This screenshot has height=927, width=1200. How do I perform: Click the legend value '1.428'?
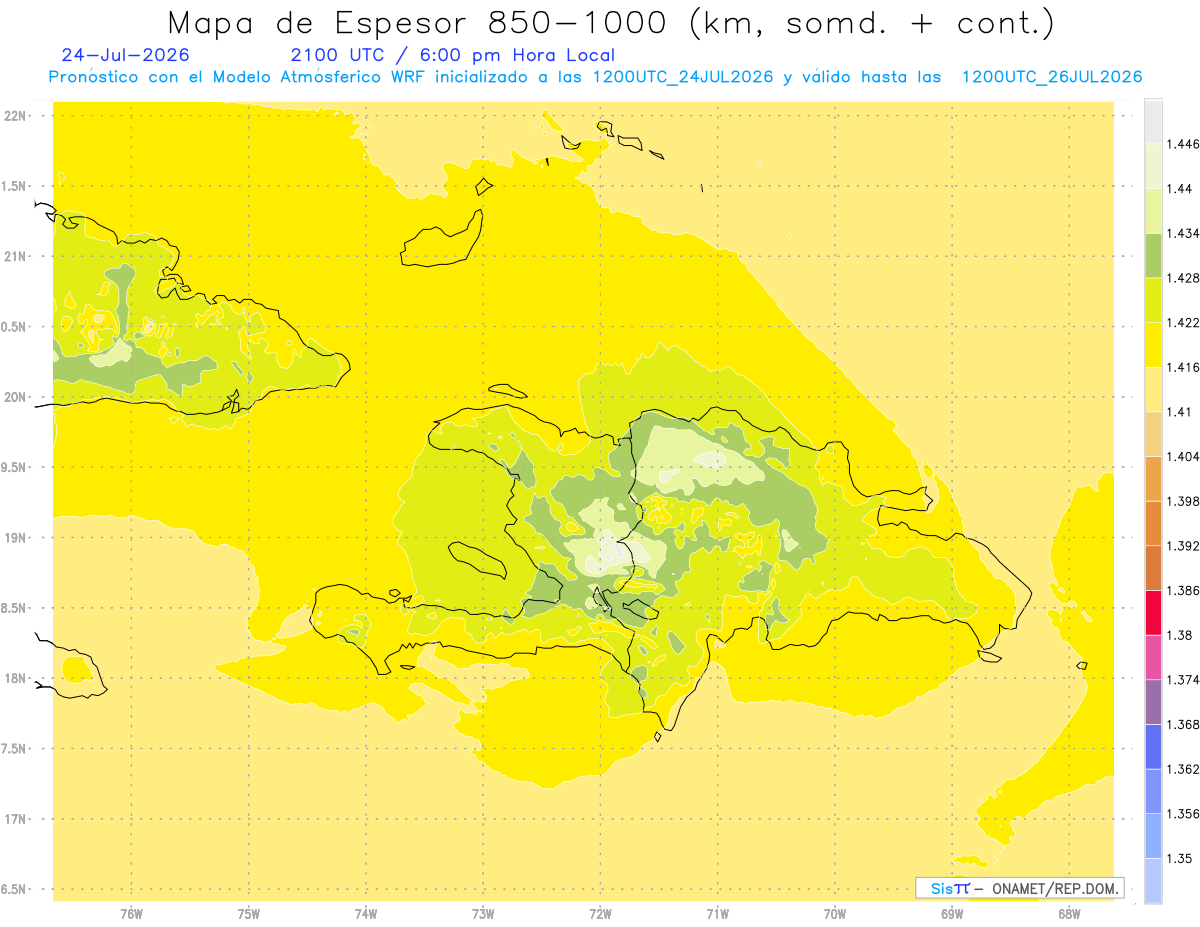[1183, 278]
